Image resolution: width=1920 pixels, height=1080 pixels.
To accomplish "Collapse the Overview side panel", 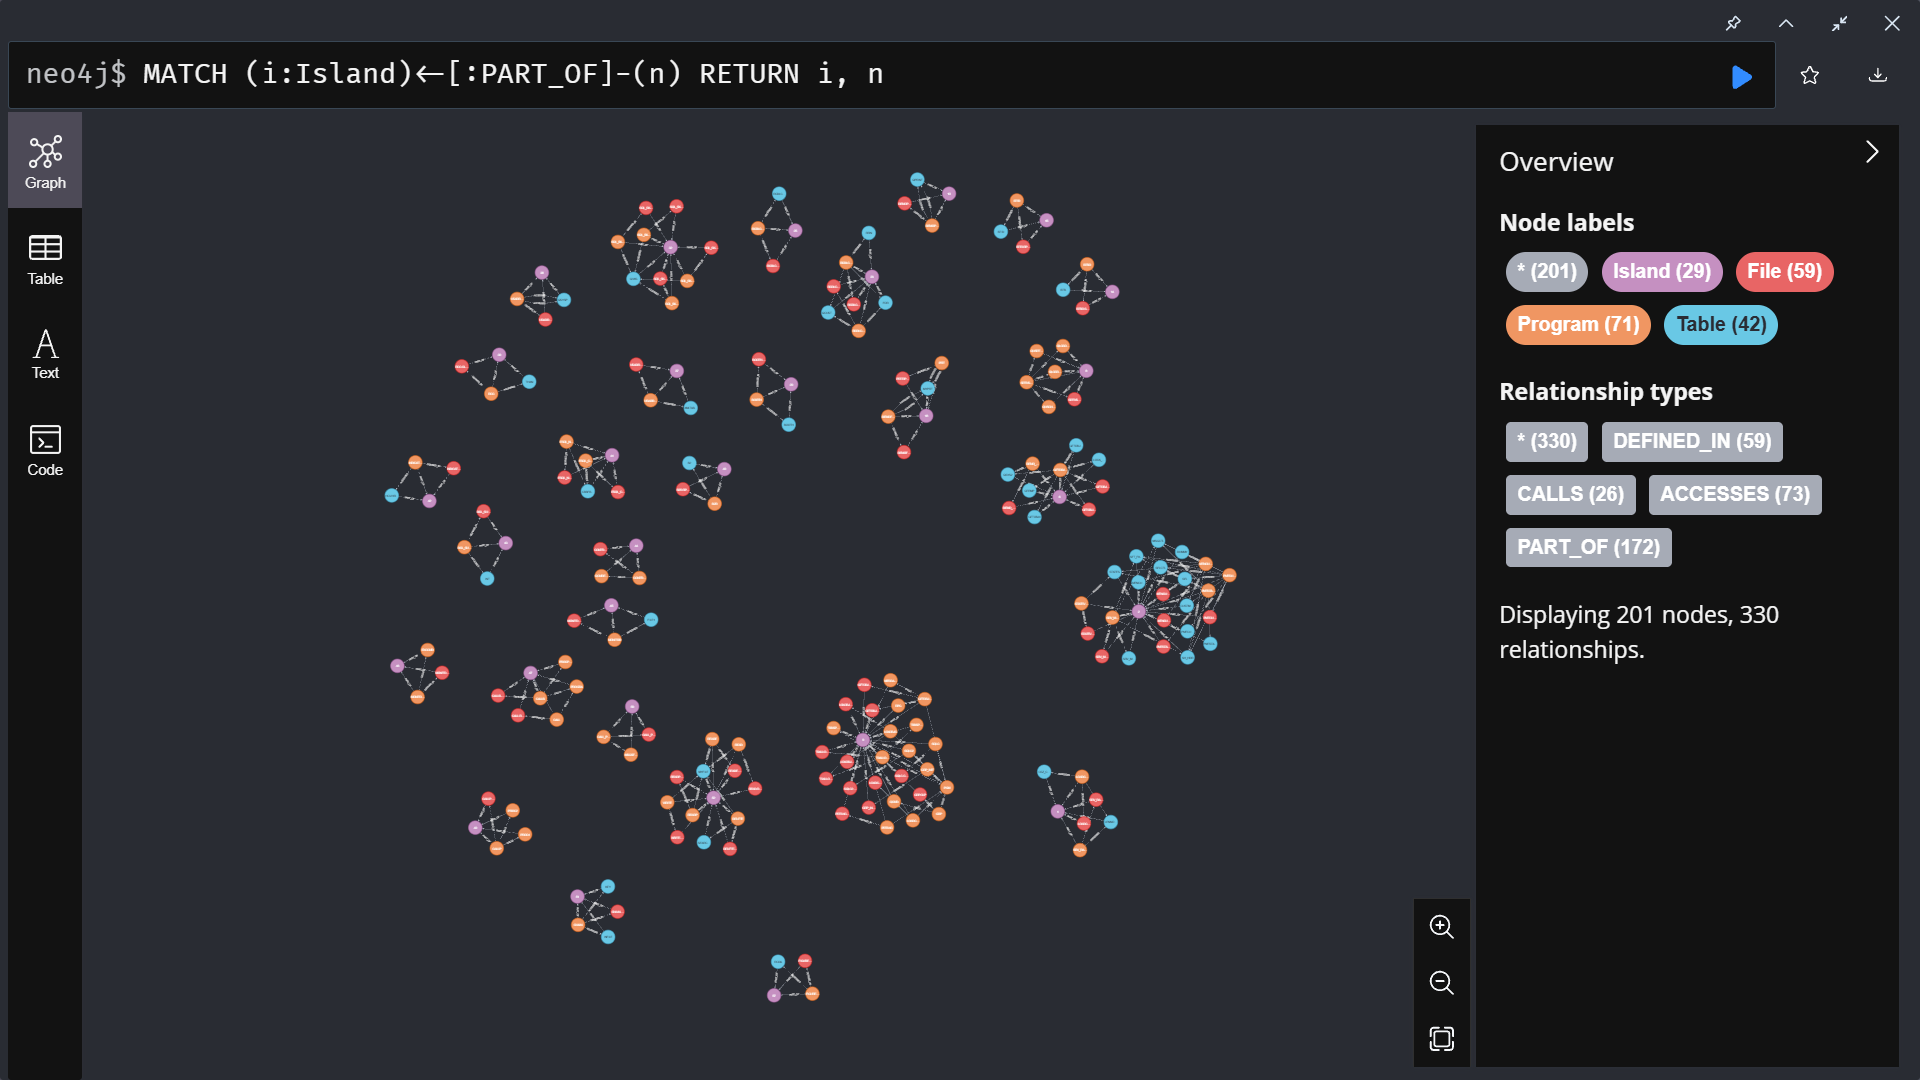I will 1872,151.
